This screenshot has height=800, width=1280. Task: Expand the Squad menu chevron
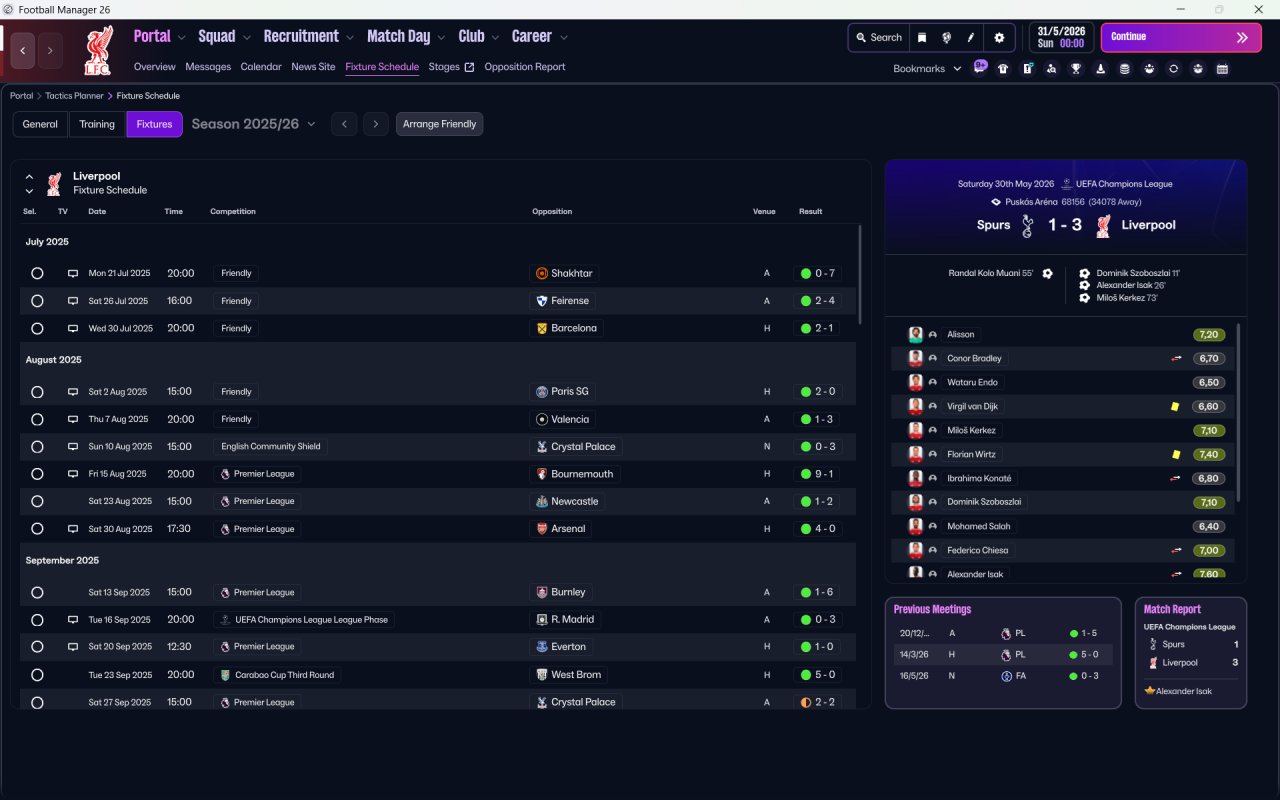pos(246,37)
